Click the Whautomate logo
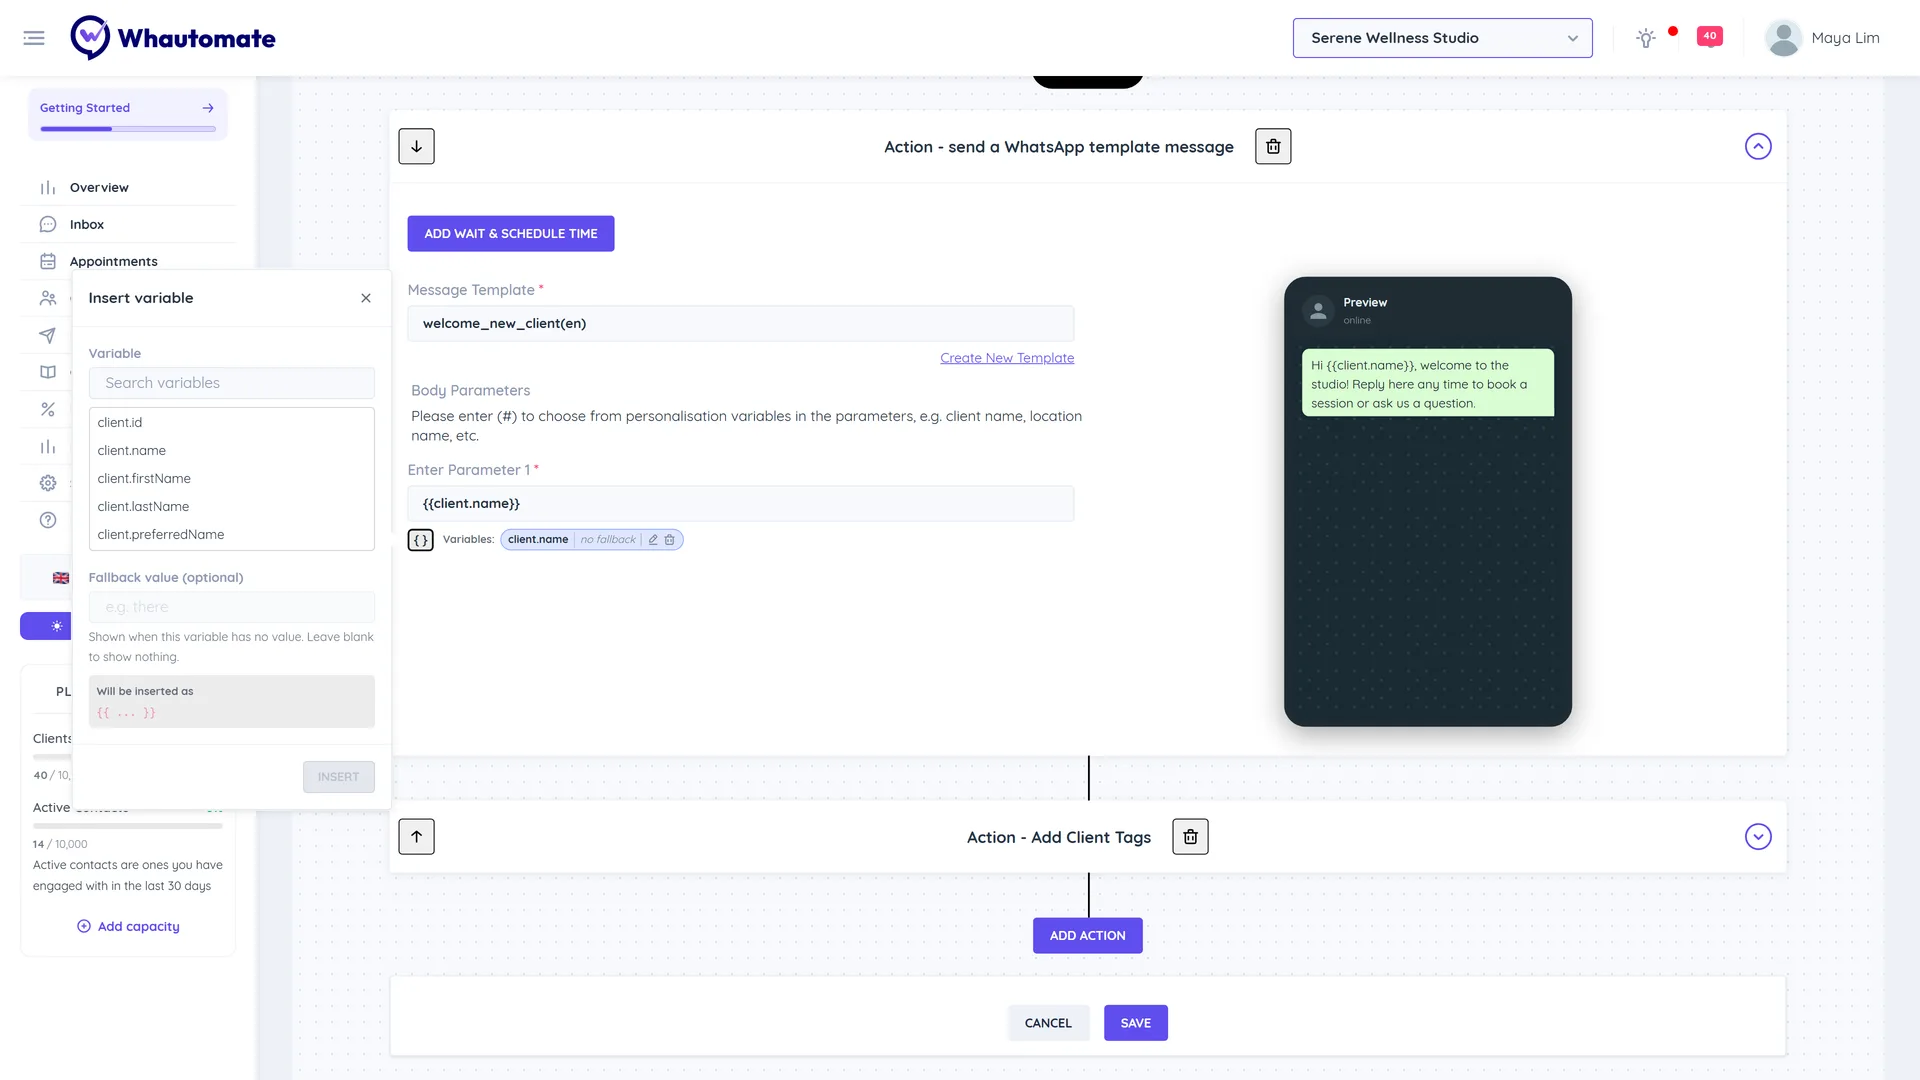 173,38
